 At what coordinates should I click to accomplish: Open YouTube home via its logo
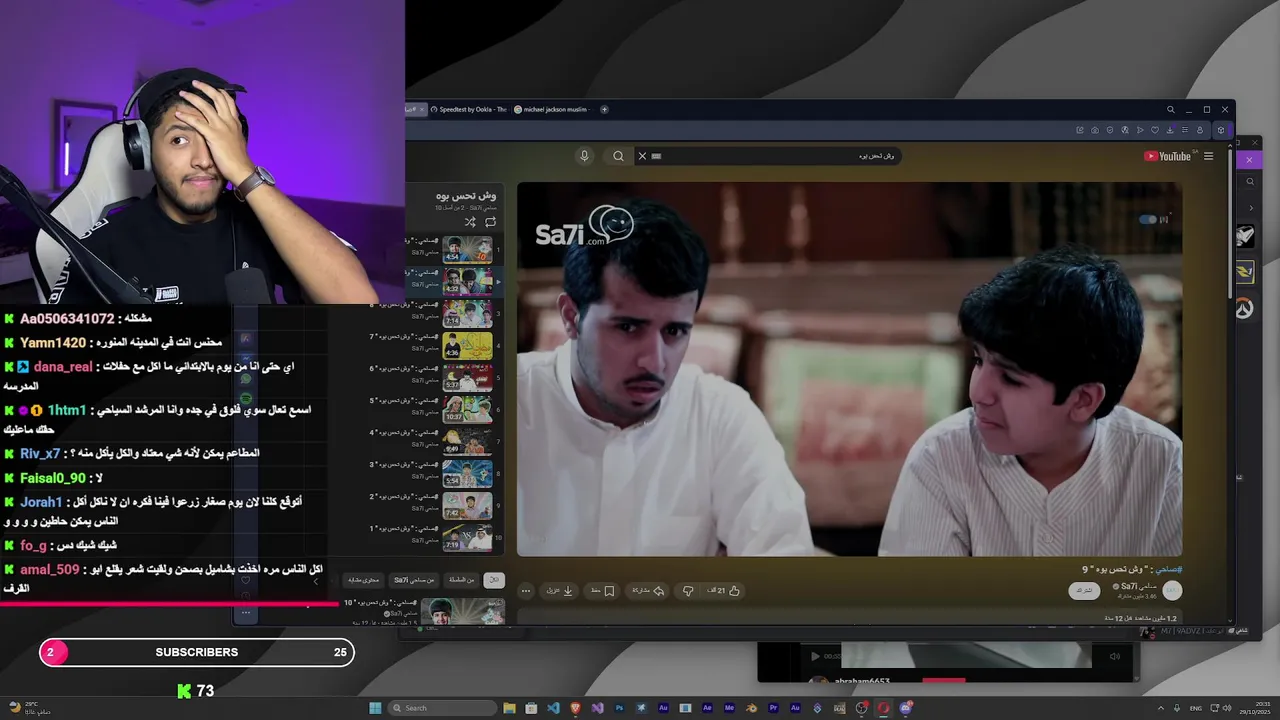coord(1168,156)
